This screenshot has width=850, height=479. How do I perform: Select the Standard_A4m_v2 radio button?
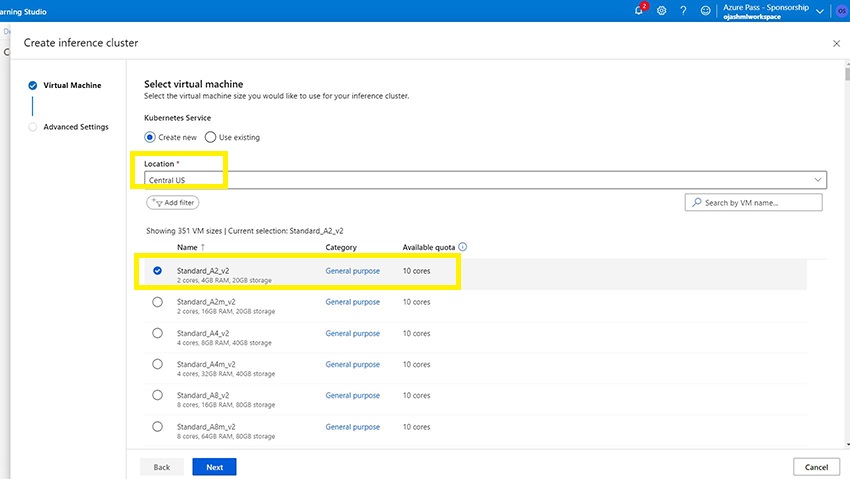point(157,364)
